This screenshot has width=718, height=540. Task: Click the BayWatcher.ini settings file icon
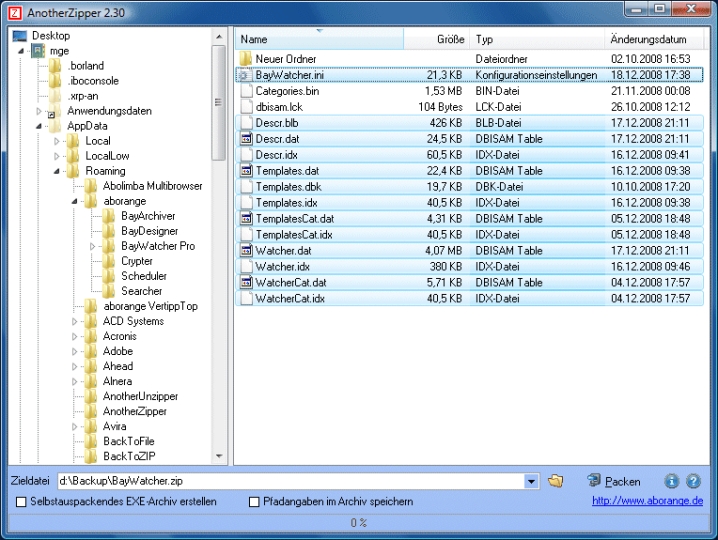tap(245, 75)
